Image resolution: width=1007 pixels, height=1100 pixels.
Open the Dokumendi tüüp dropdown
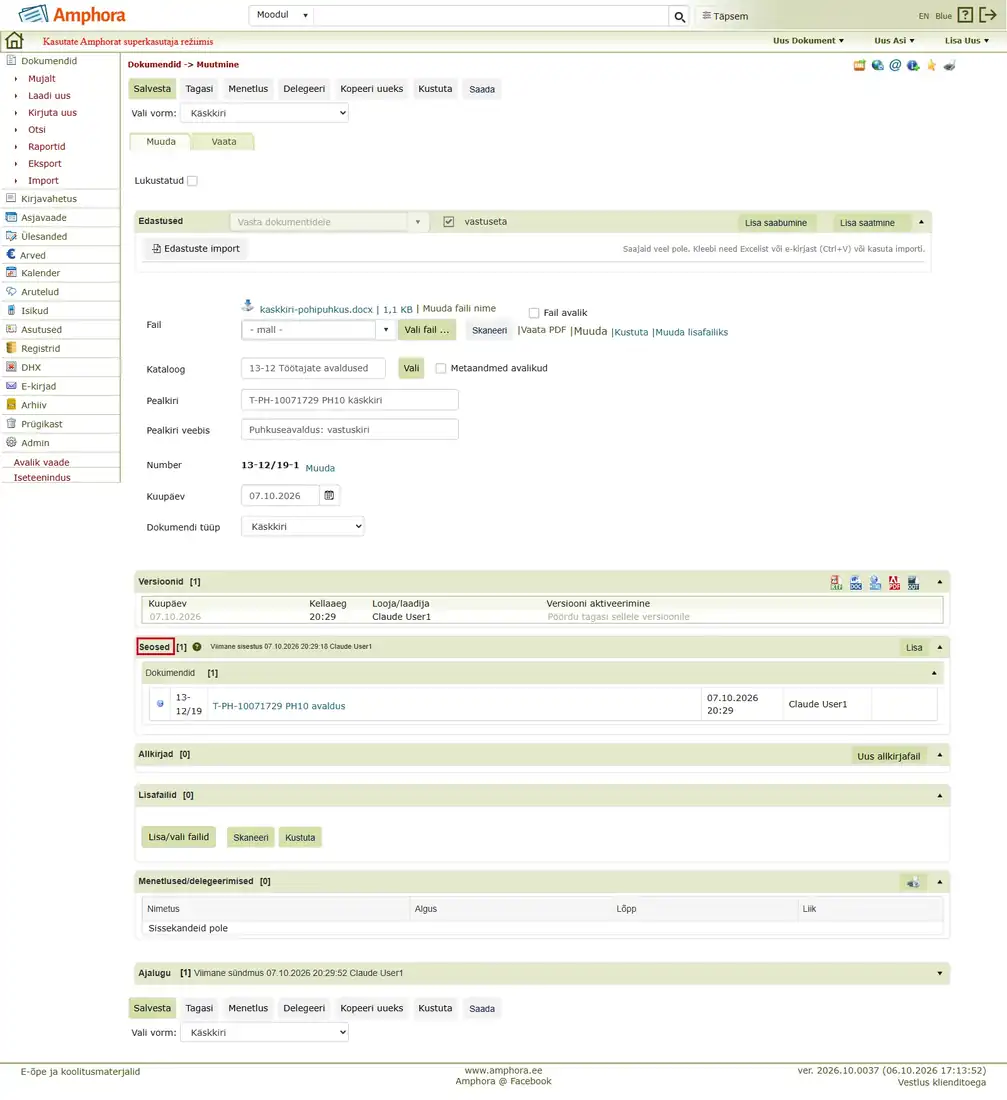pos(302,526)
